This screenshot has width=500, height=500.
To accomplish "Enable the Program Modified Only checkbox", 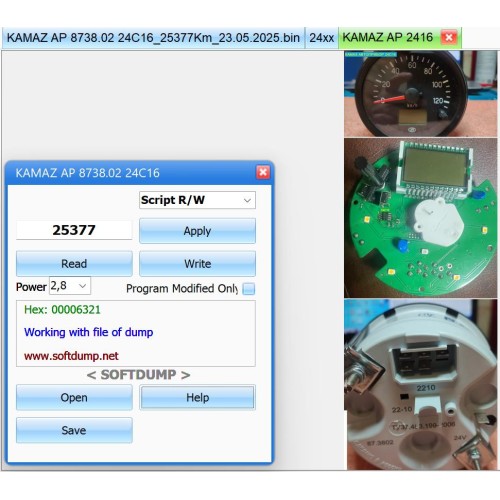I will [249, 289].
